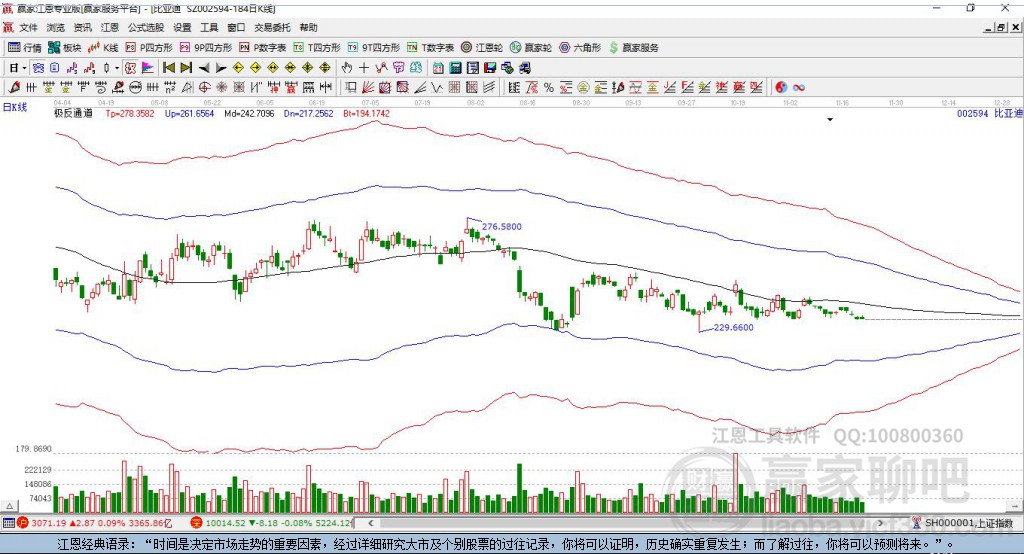This screenshot has height=554, width=1024.
Task: Jump to the first bar with skip-to-start arrow
Action: [x=168, y=67]
